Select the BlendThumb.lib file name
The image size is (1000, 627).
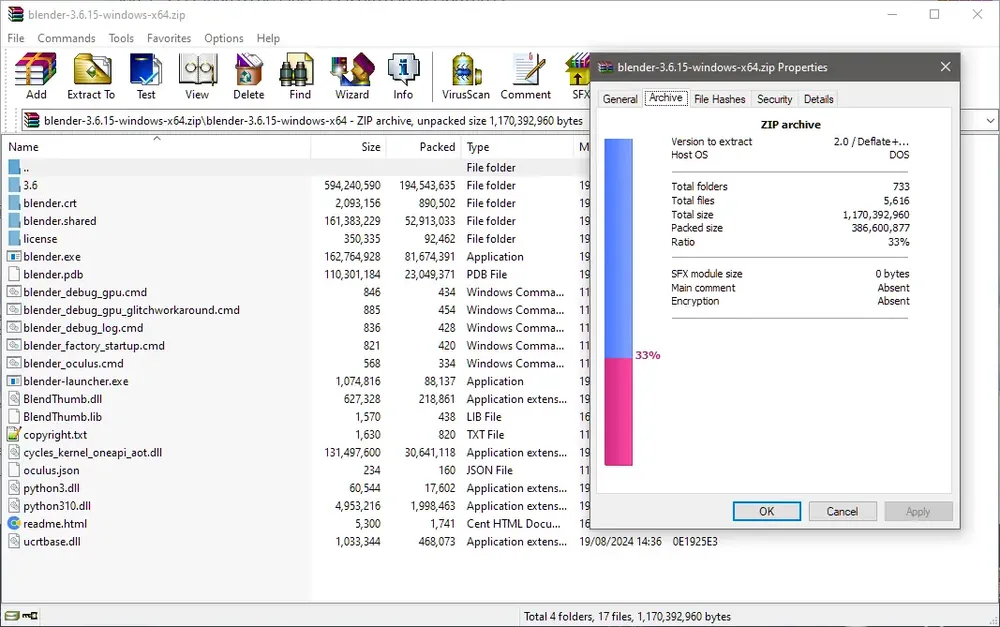62,417
